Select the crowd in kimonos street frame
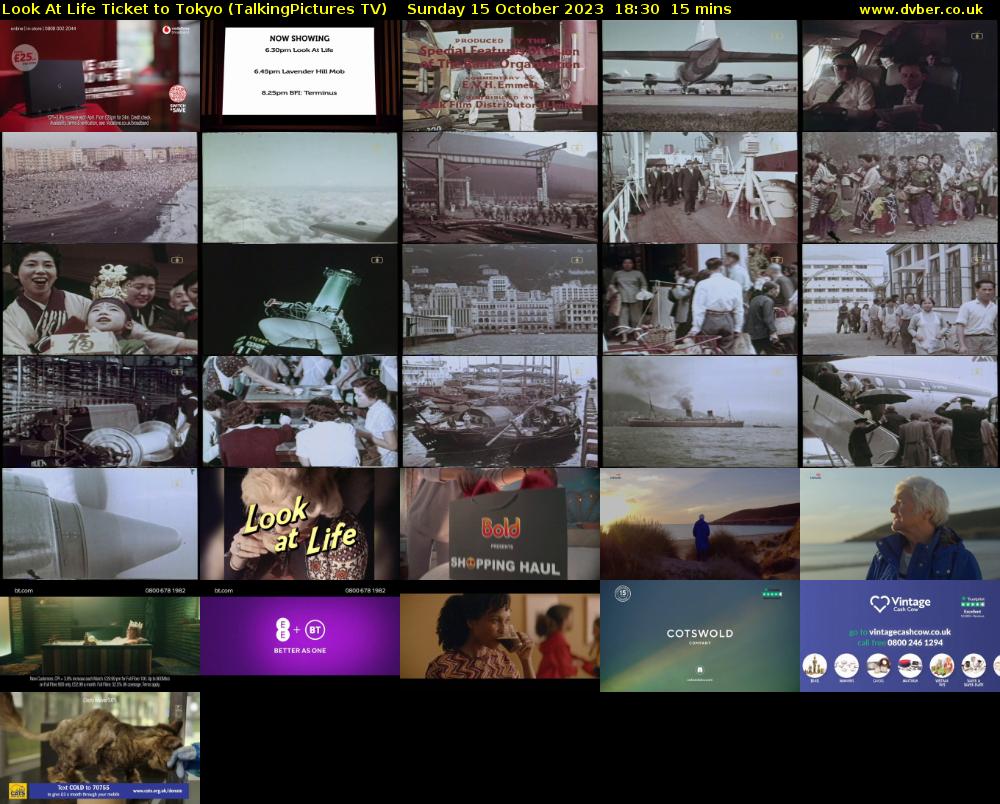The height and width of the screenshot is (804, 1000). (900, 187)
